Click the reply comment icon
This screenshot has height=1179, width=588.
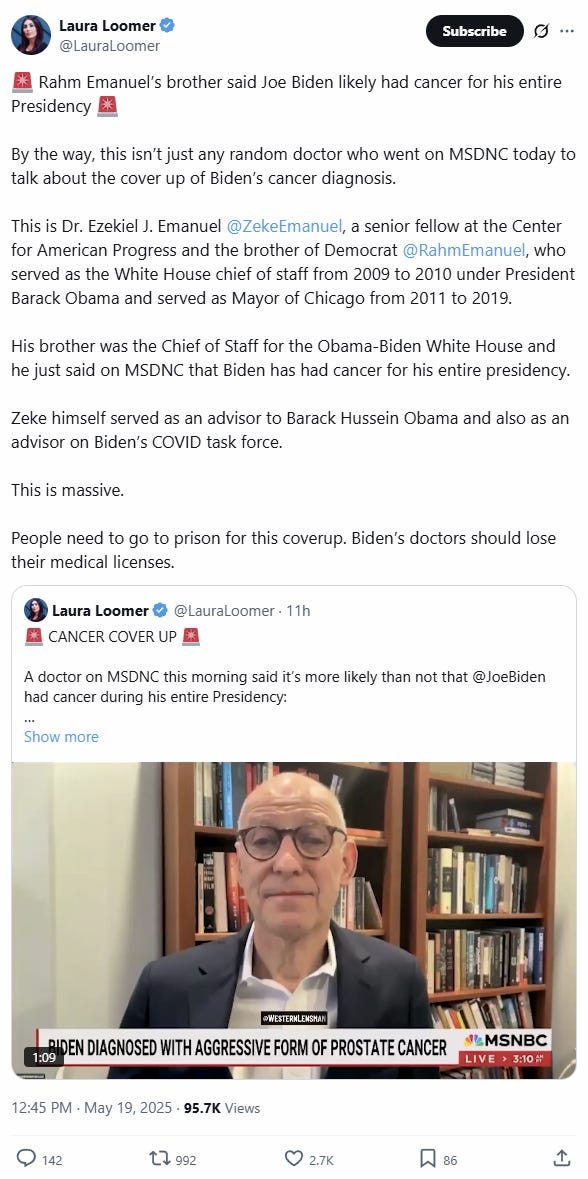pos(26,1159)
